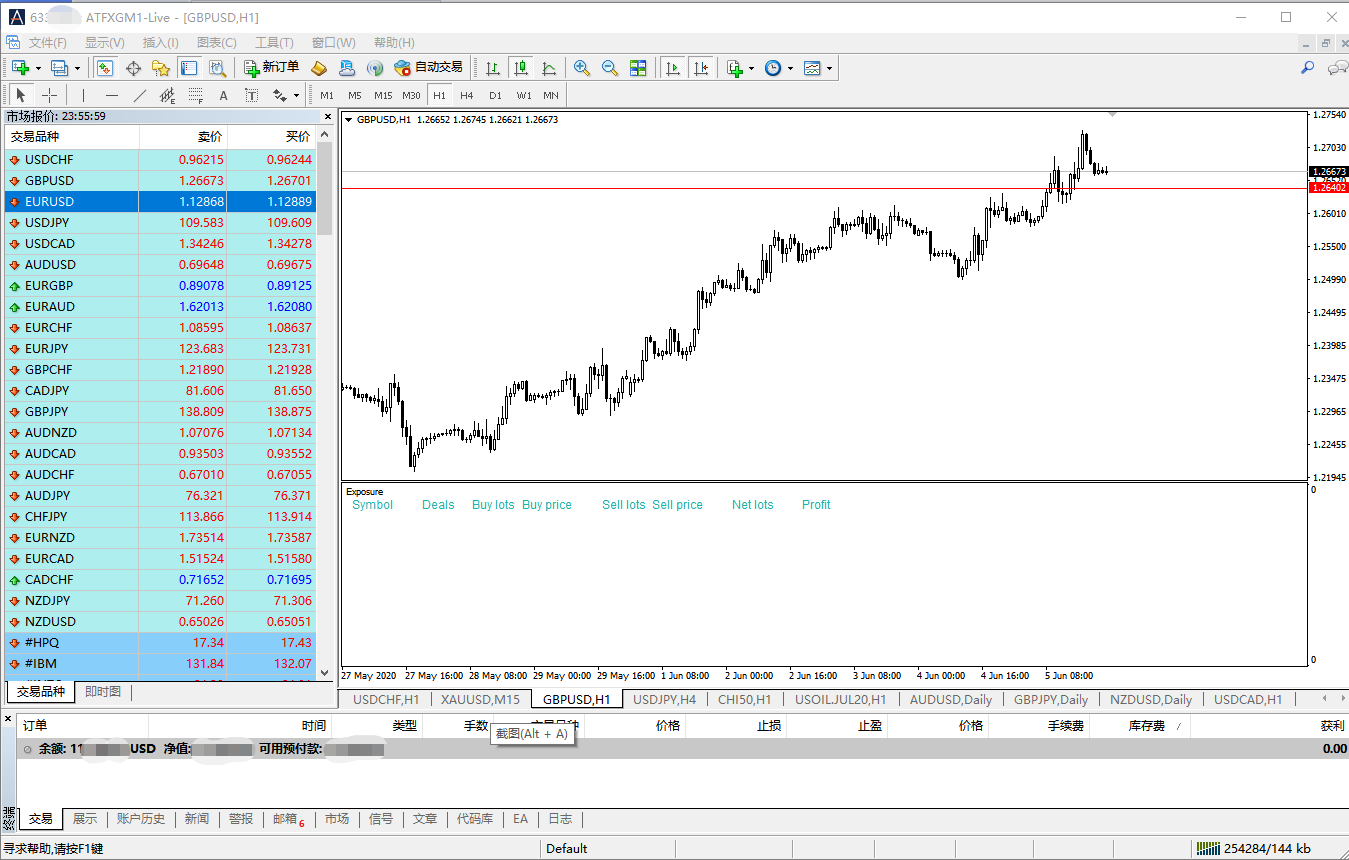
Task: Switch chart to line chart mode
Action: [x=549, y=68]
